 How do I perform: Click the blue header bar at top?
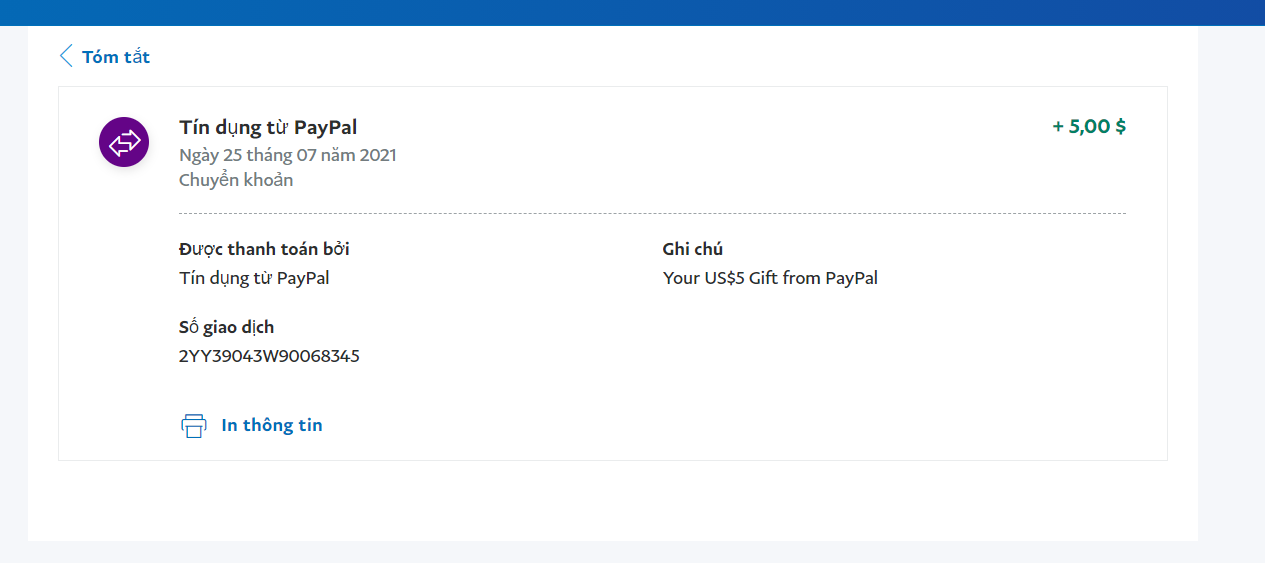[x=632, y=12]
